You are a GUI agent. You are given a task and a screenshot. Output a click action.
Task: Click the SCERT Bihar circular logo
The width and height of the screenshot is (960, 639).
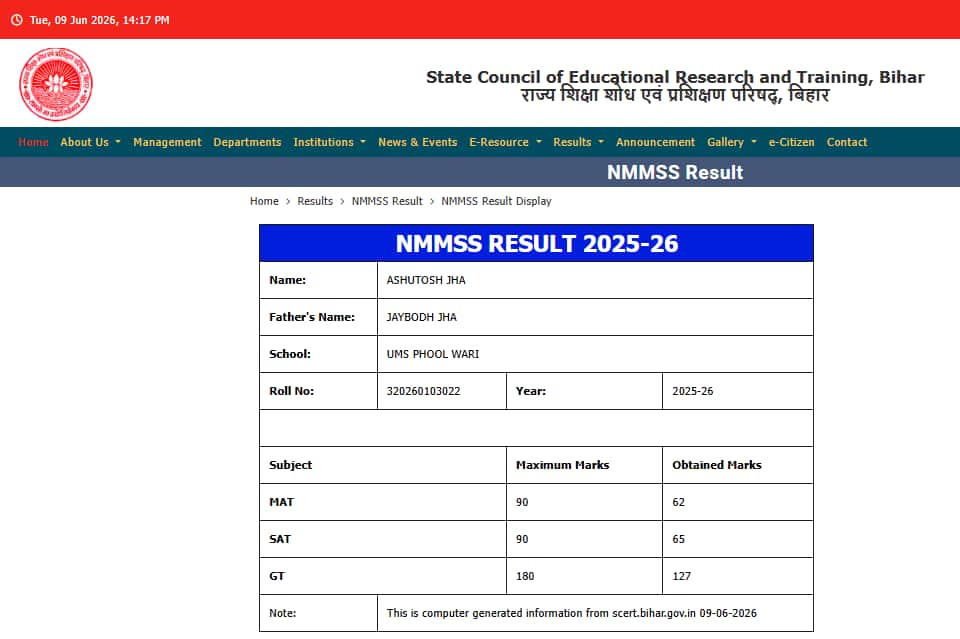click(56, 84)
